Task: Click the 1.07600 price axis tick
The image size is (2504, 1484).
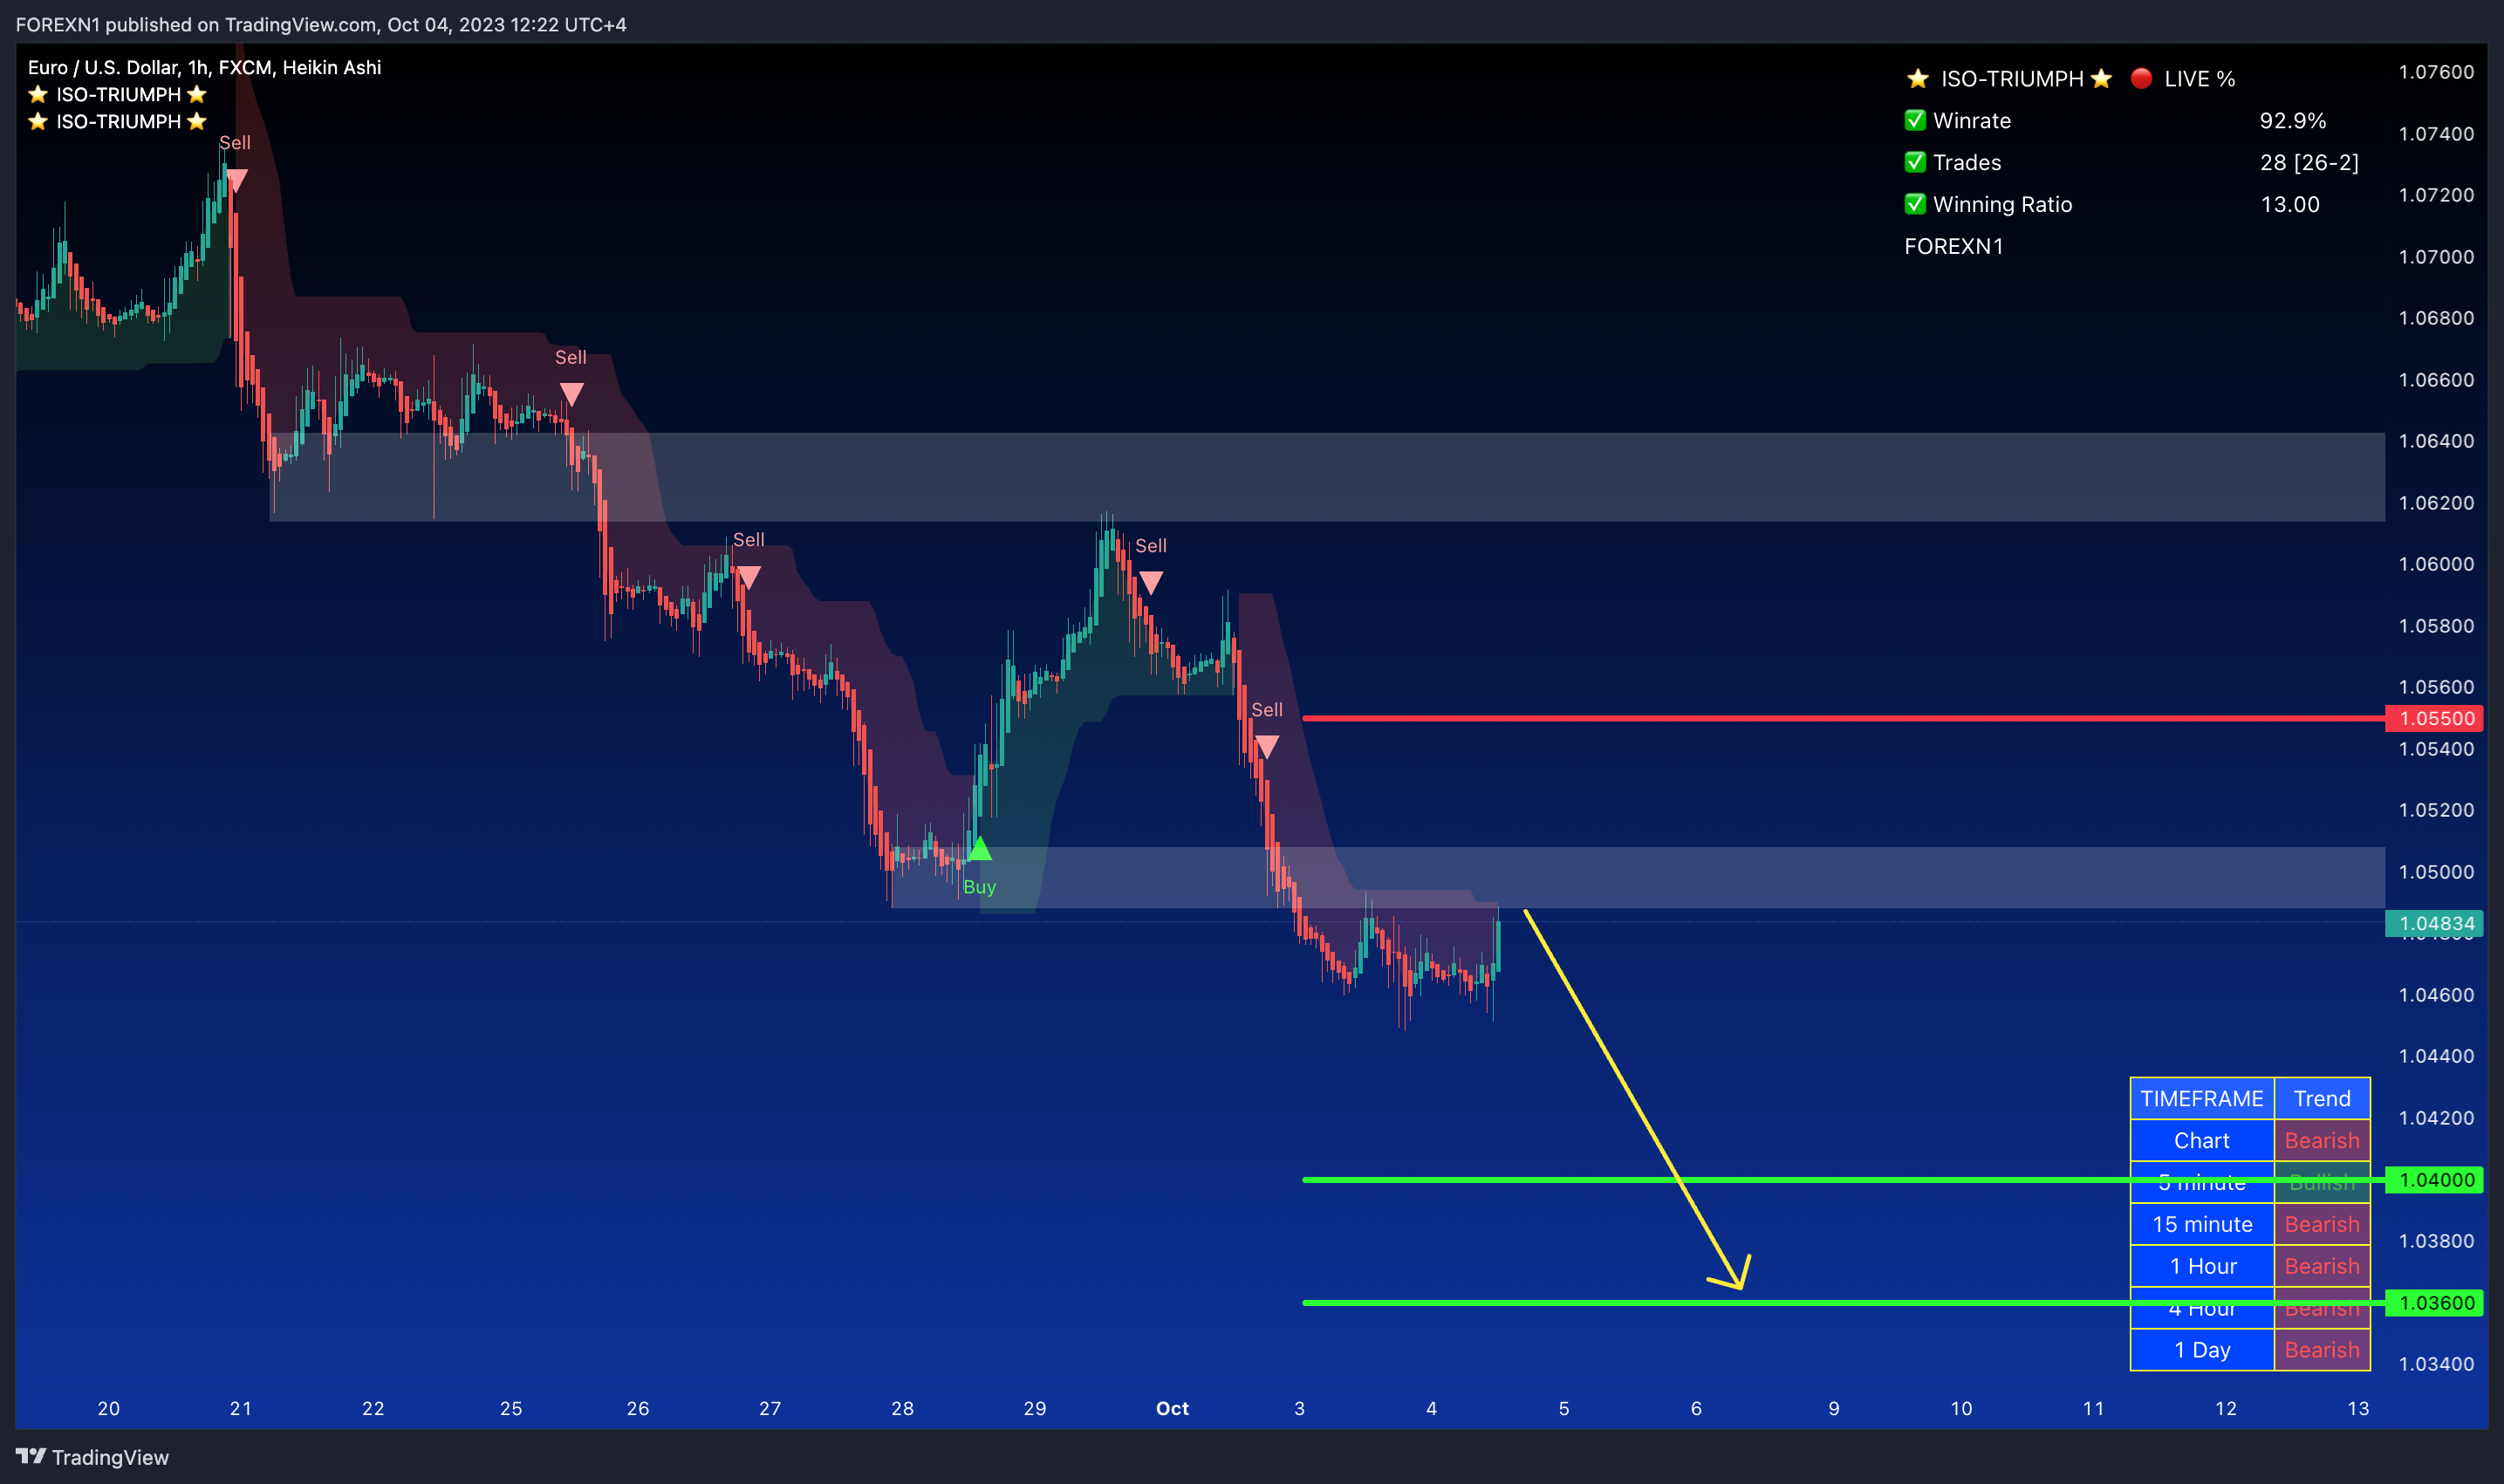Action: 2436,72
